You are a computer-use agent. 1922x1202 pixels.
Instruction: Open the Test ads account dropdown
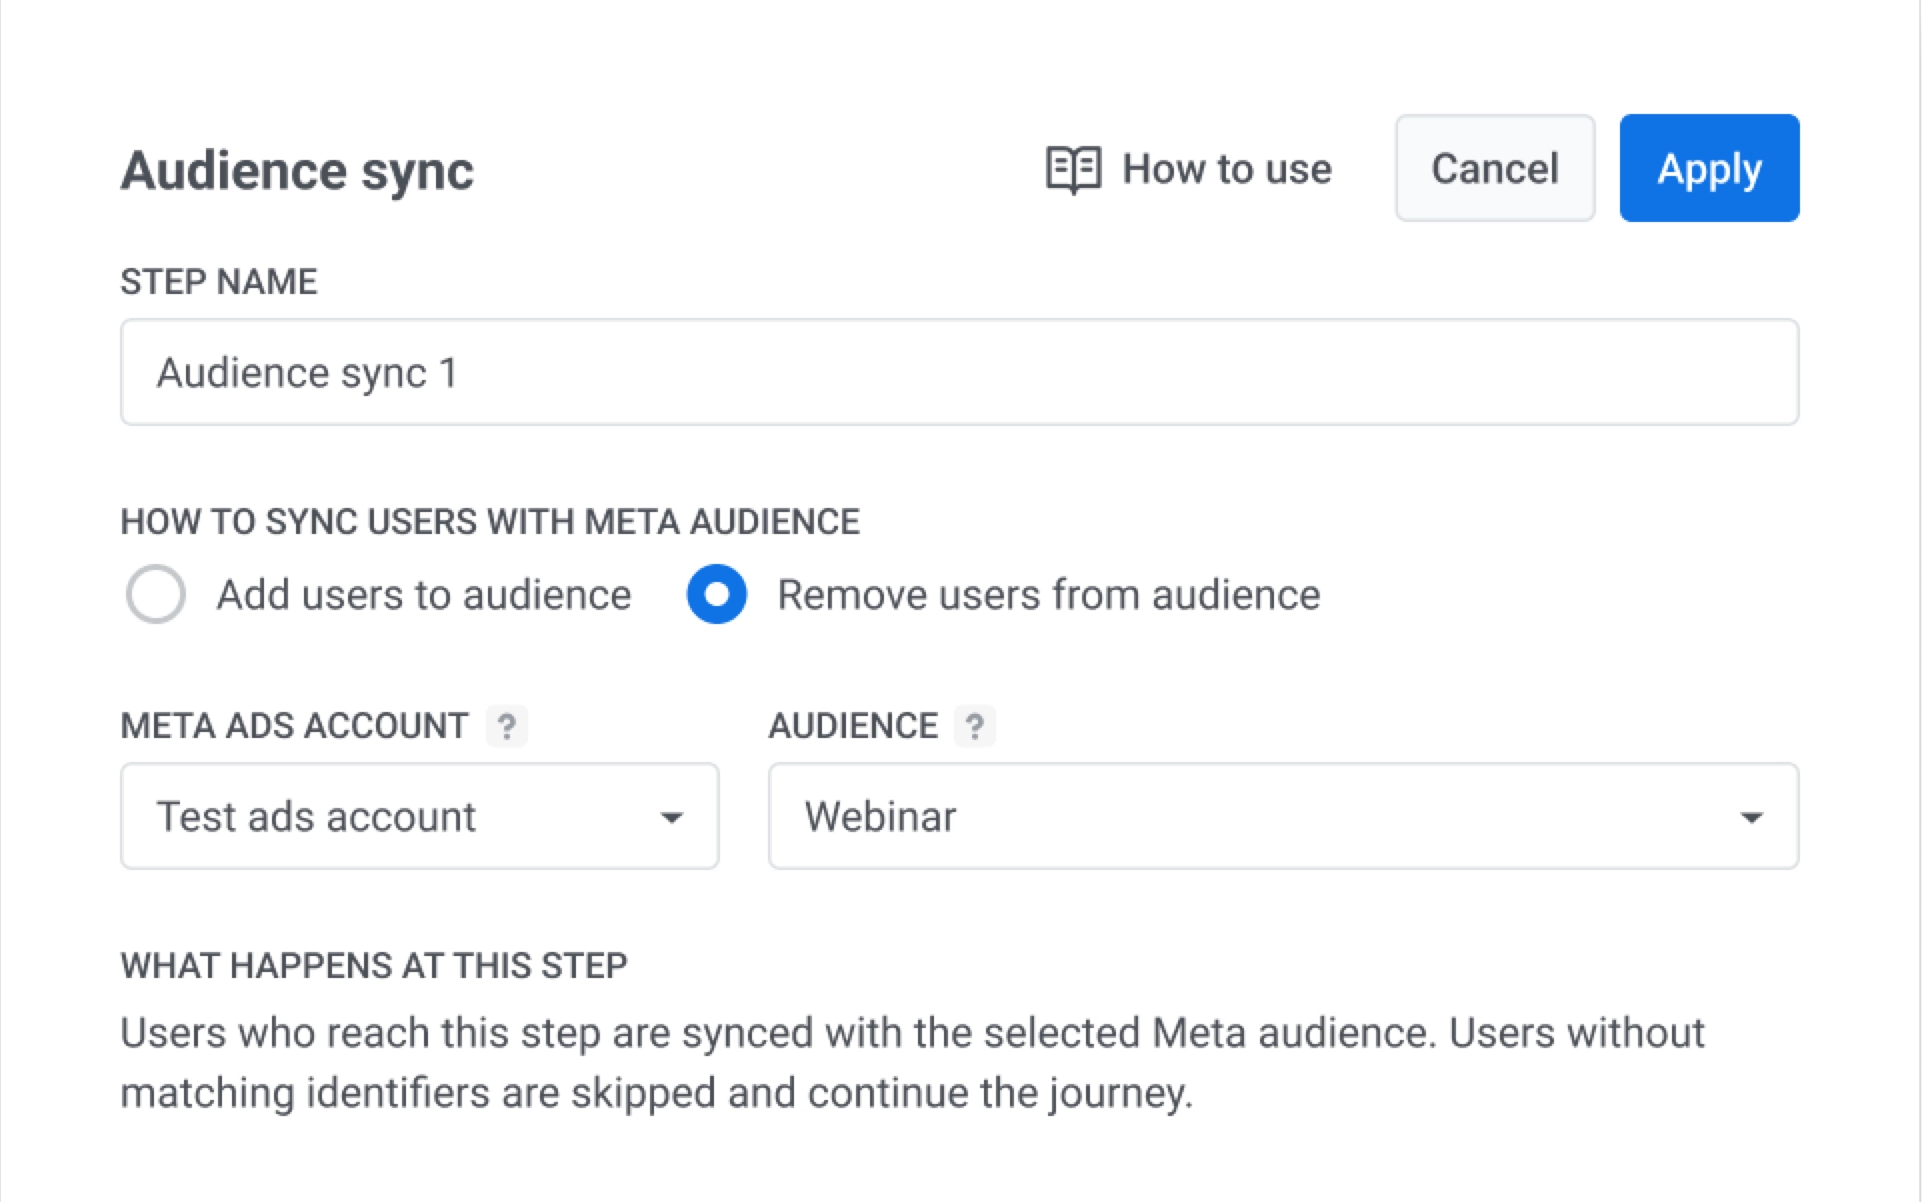pos(420,816)
